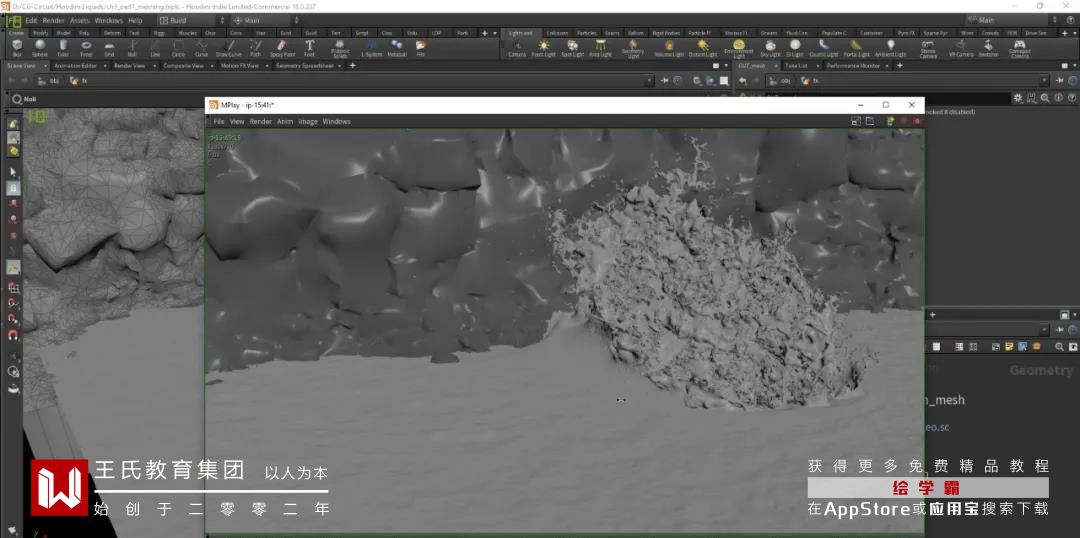Select the Metaball shelf tool
Viewport: 1080px width, 538px height.
[x=397, y=48]
